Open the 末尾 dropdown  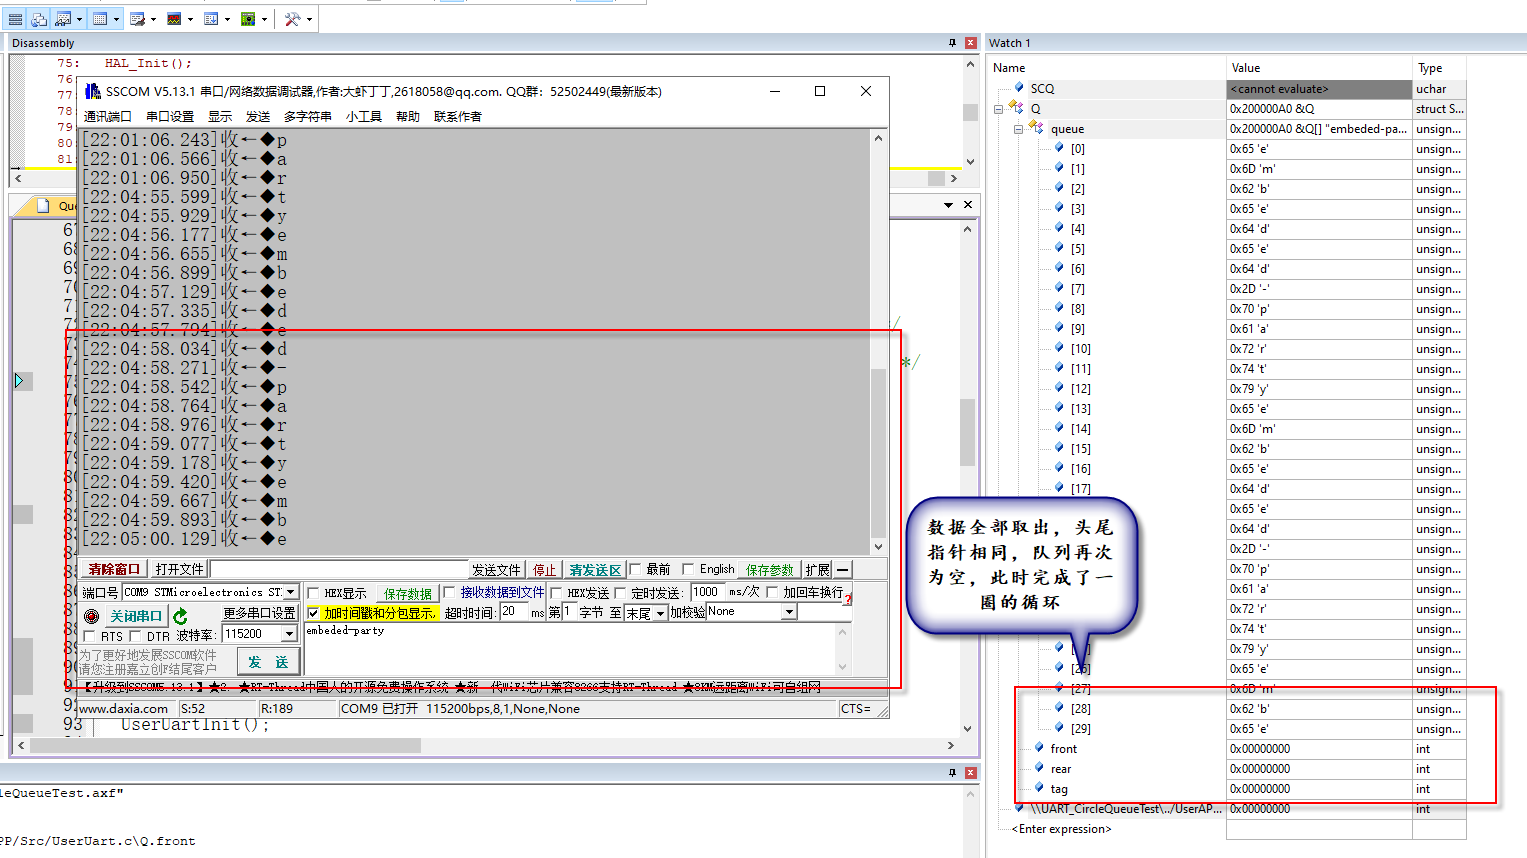pos(660,613)
